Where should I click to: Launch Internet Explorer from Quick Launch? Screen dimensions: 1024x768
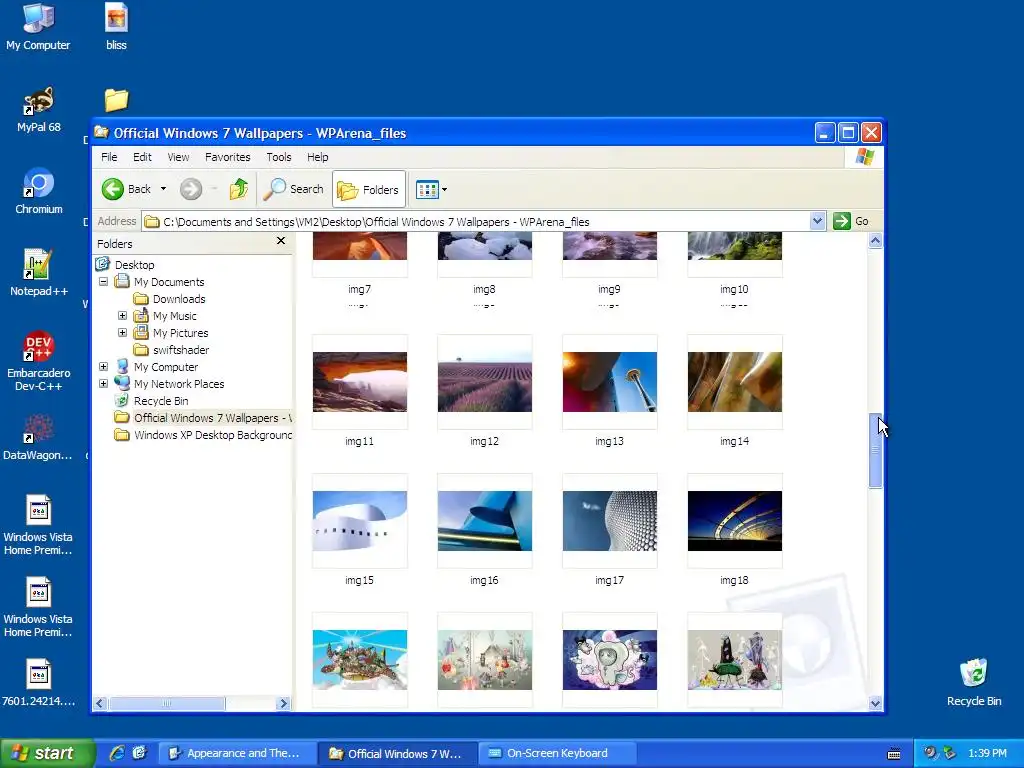[x=118, y=753]
